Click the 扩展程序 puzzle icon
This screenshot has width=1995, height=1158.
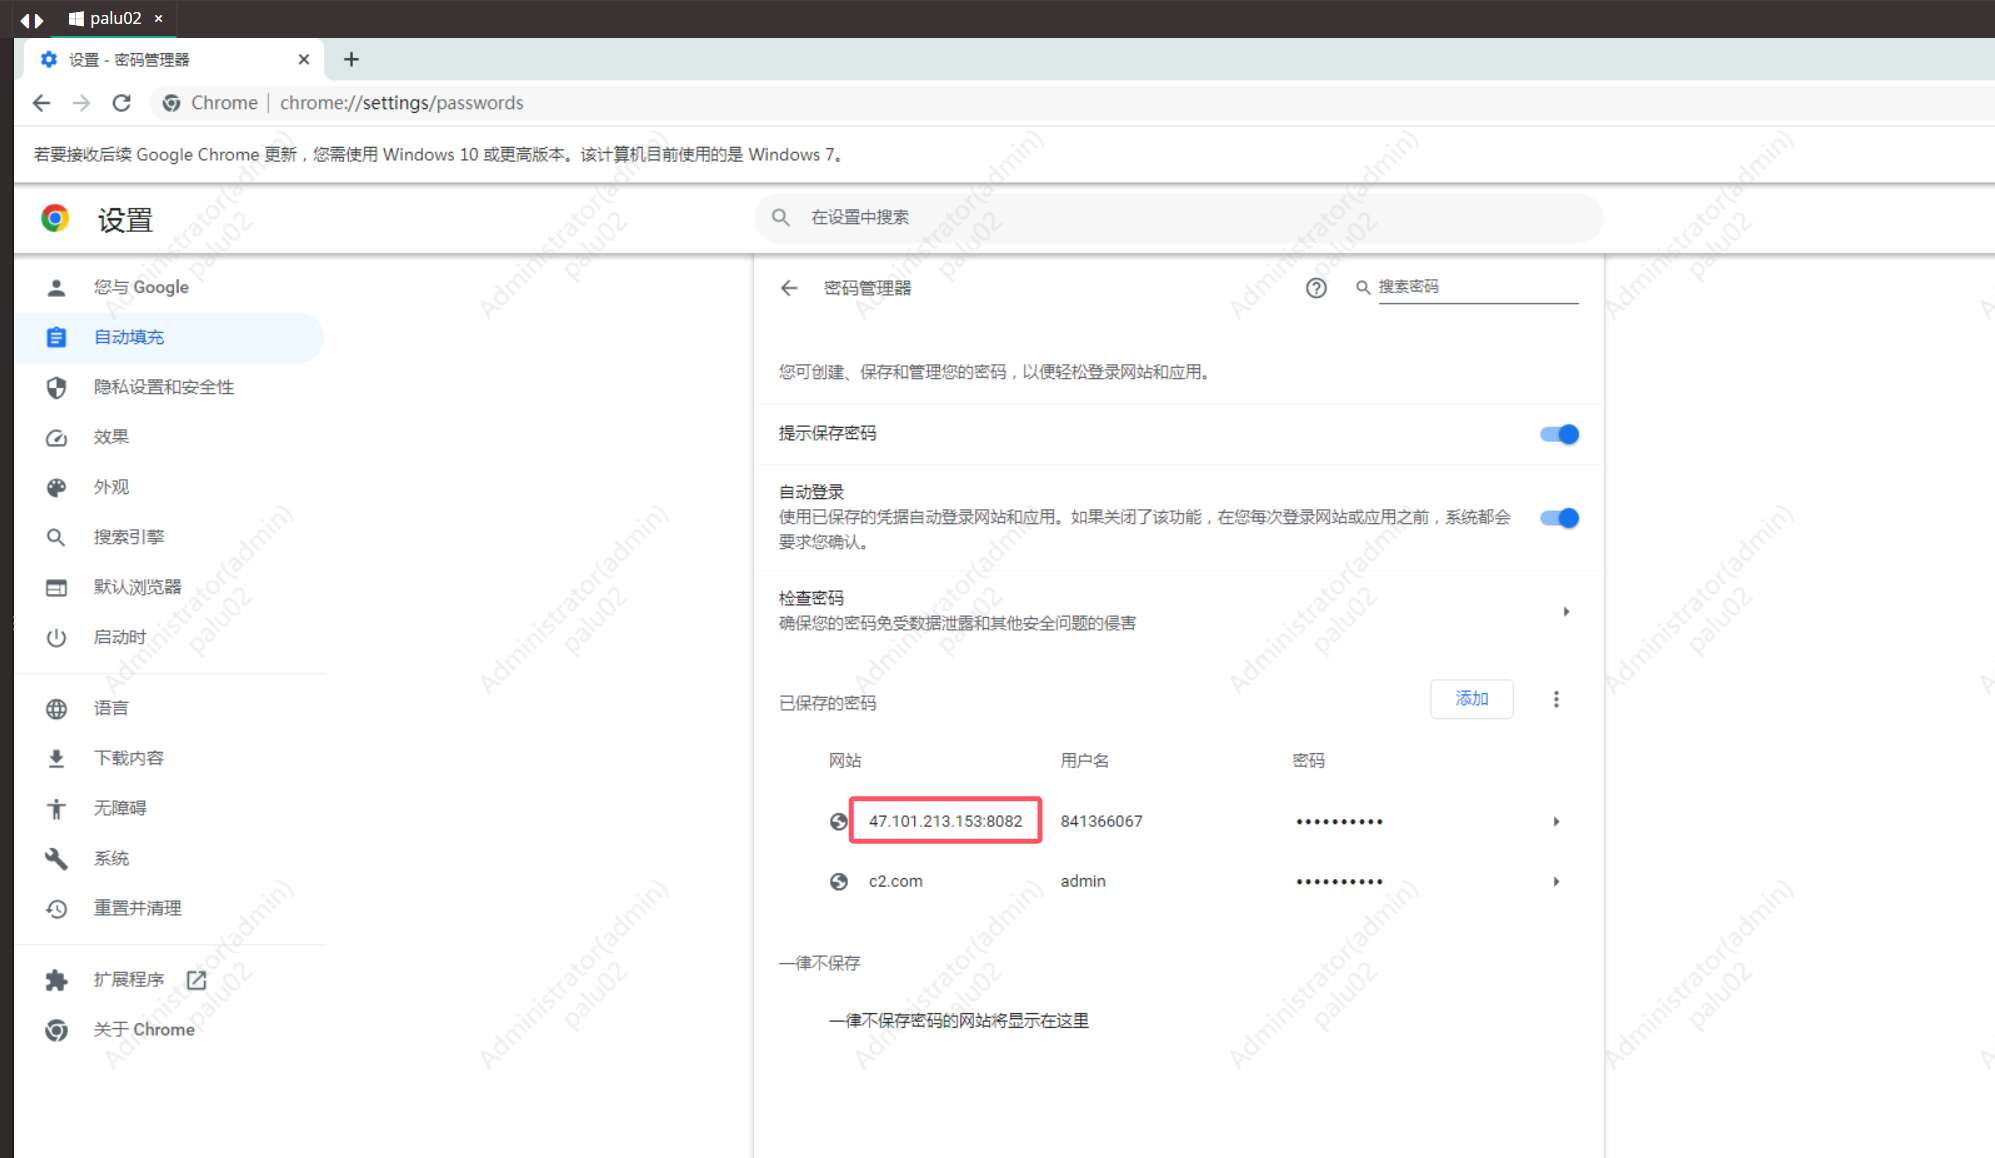tap(56, 980)
